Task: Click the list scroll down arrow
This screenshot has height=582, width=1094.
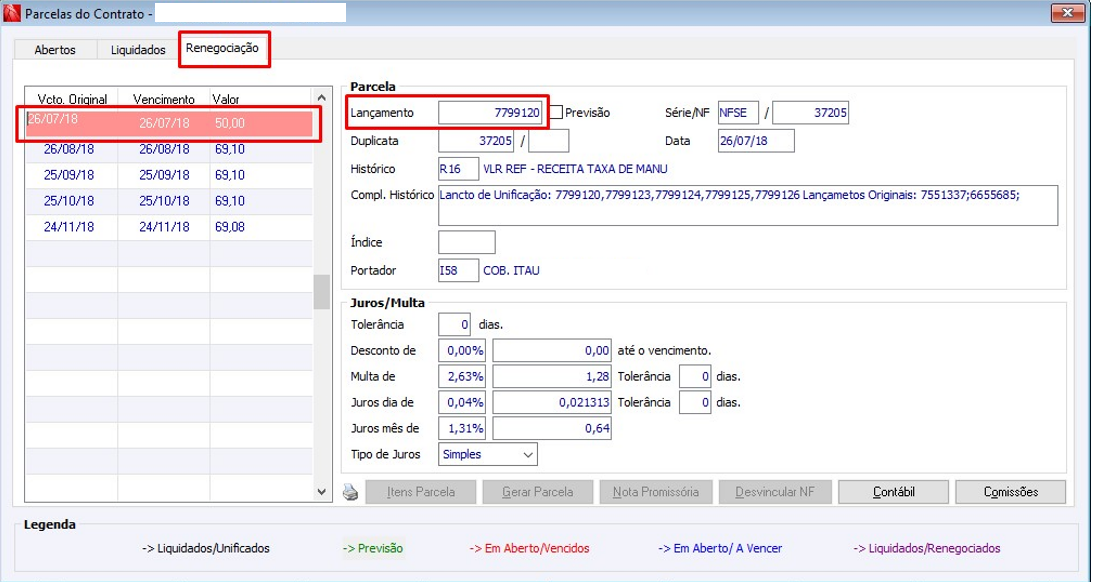Action: pos(321,491)
